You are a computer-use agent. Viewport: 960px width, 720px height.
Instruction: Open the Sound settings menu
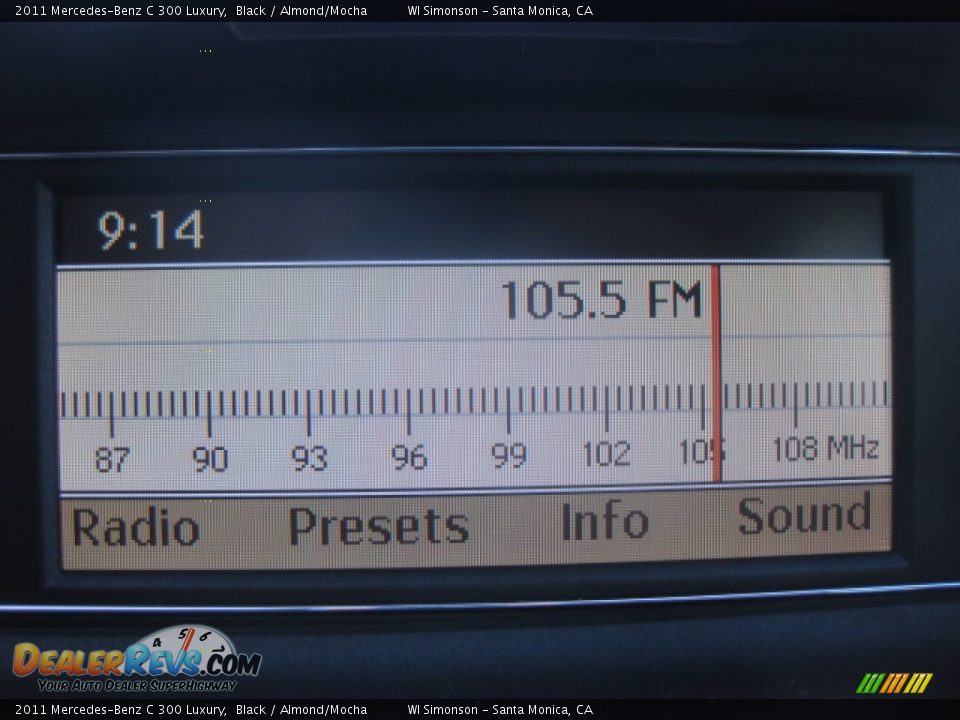tap(804, 516)
